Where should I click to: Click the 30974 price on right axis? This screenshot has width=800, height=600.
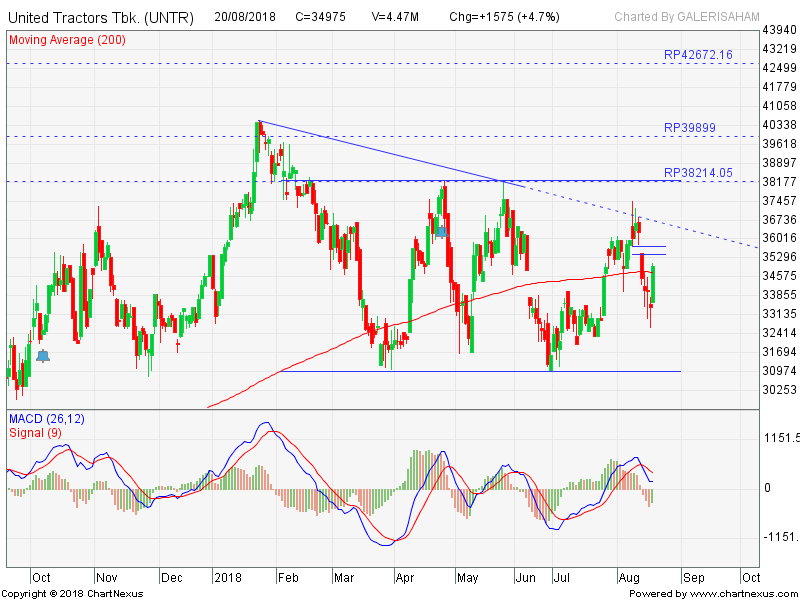click(779, 371)
